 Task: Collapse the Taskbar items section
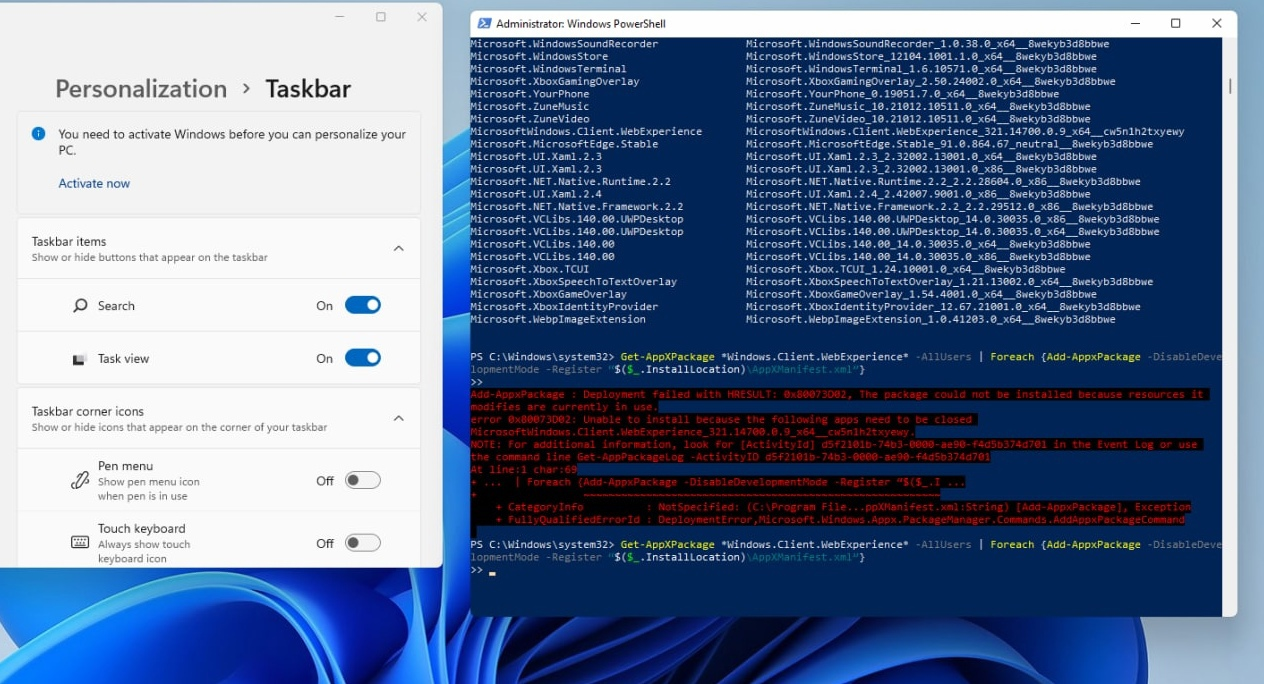click(398, 248)
